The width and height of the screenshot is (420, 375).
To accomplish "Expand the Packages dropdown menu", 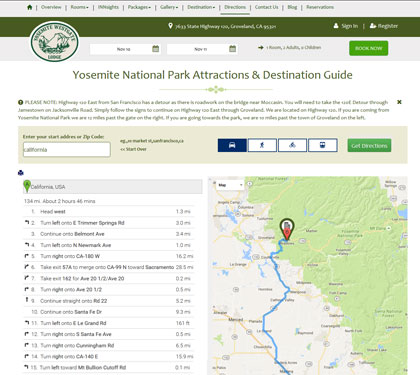I will tap(139, 7).
